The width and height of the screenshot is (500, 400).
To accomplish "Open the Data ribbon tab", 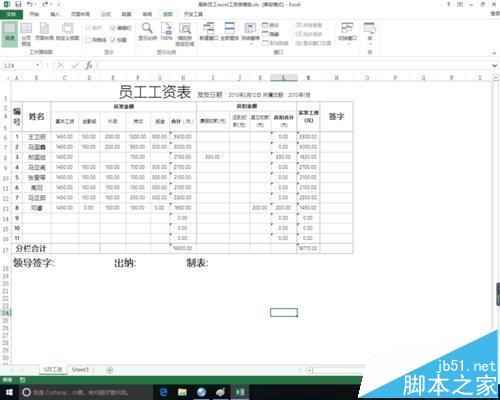I will (x=126, y=14).
